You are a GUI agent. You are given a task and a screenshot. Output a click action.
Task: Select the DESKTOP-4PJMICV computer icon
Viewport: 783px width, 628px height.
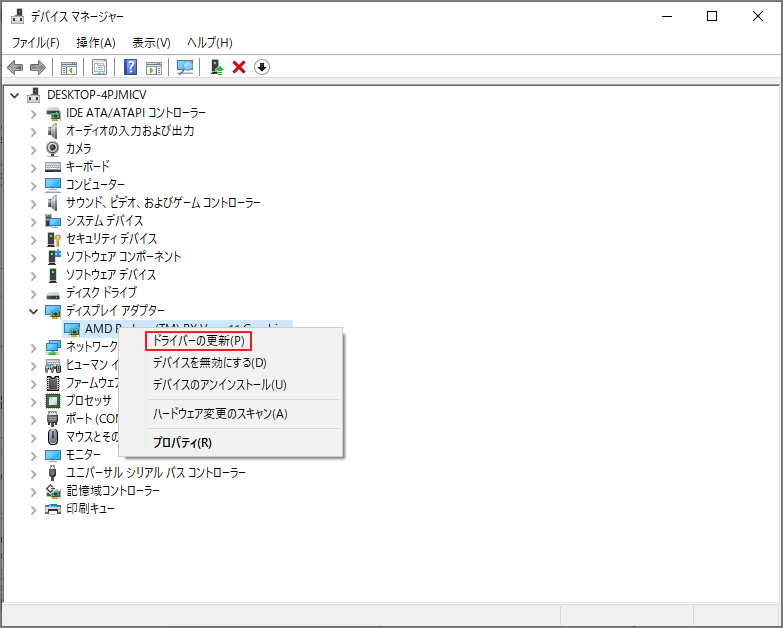34,95
